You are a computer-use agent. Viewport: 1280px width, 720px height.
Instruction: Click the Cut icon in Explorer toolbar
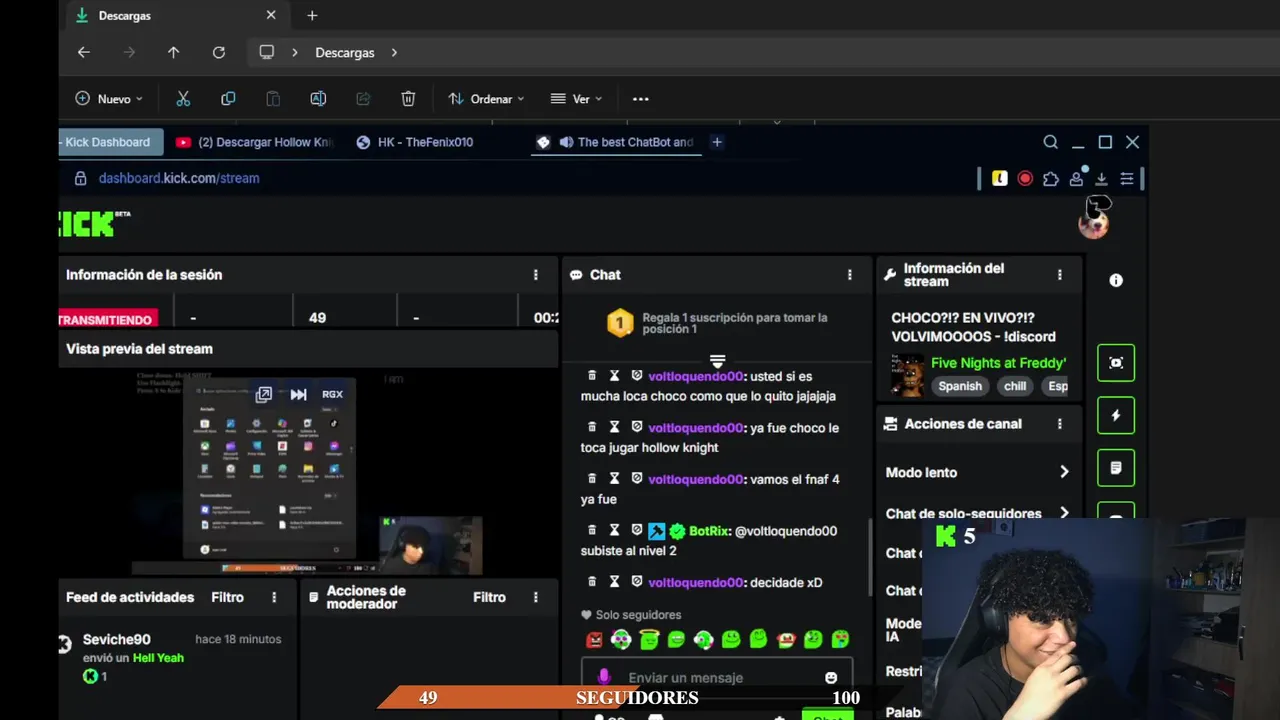pyautogui.click(x=183, y=99)
